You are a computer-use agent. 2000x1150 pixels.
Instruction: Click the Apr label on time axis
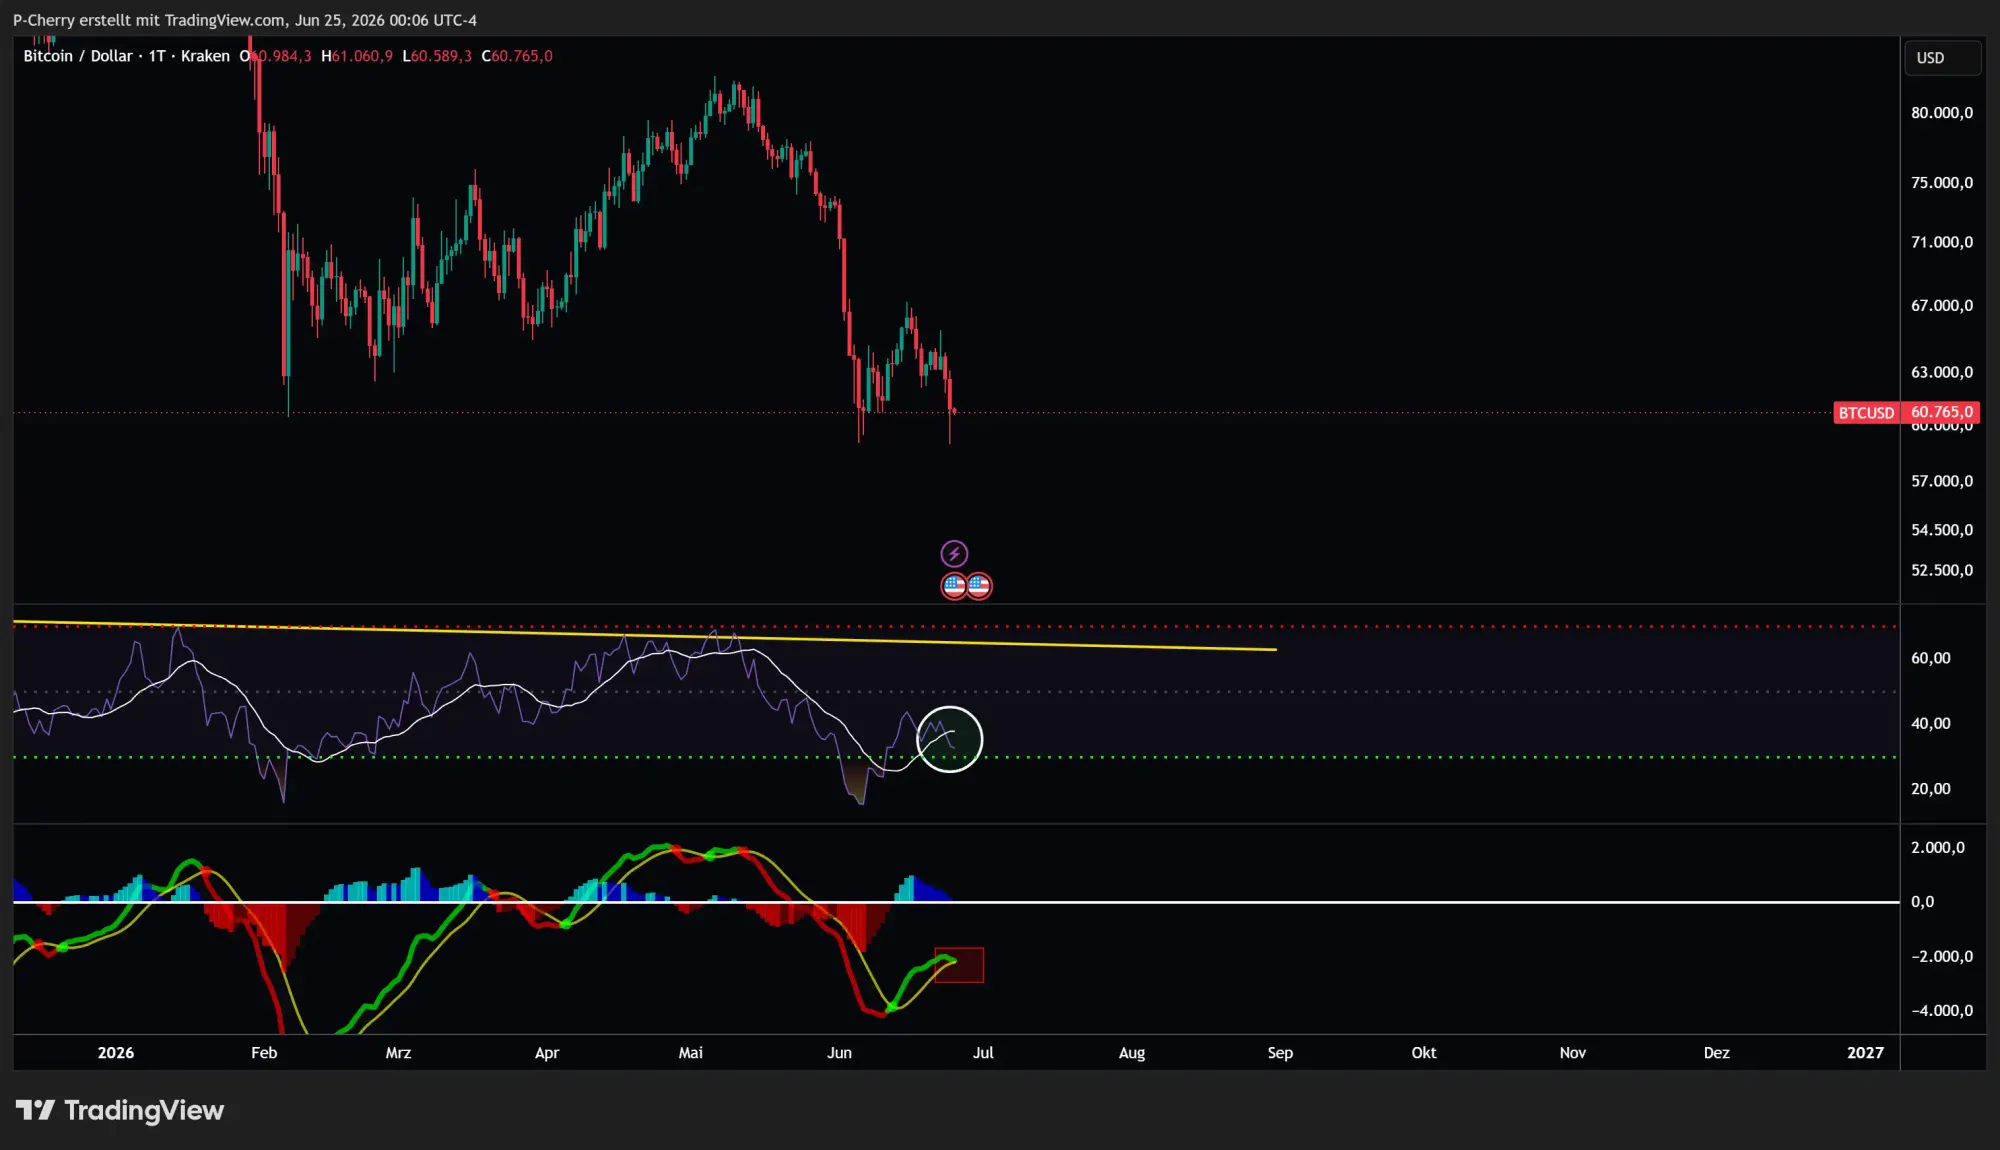tap(547, 1053)
